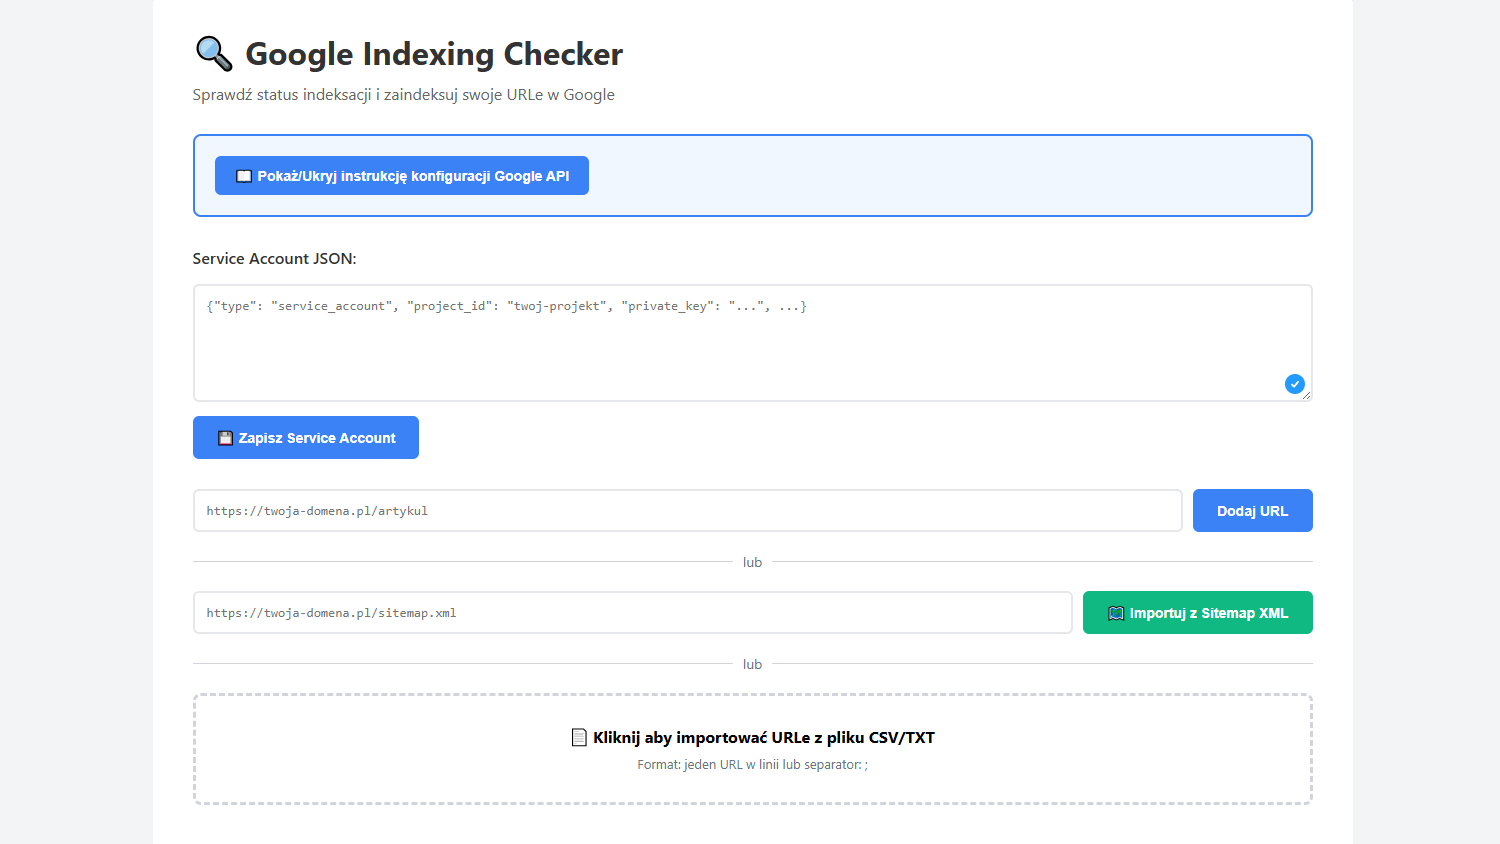Focus the sitemap.xml URL input field
This screenshot has width=1500, height=844.
(x=632, y=613)
